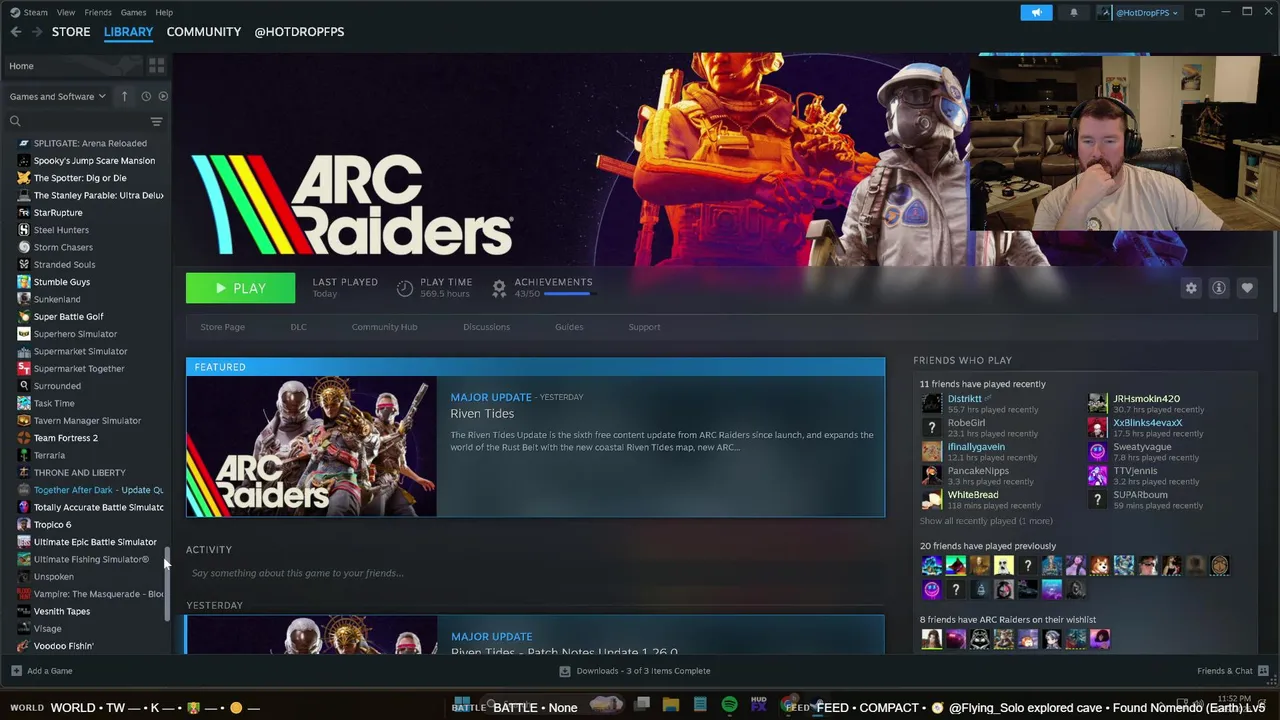Open Sweatyvague friend entry
The height and width of the screenshot is (720, 1280).
(1142, 451)
